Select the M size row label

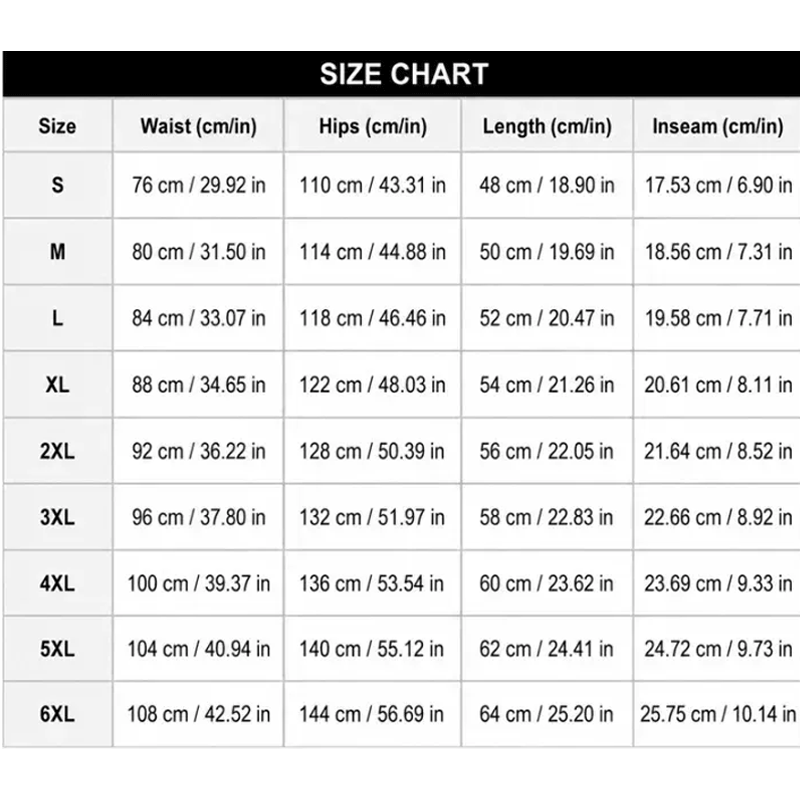tap(58, 252)
